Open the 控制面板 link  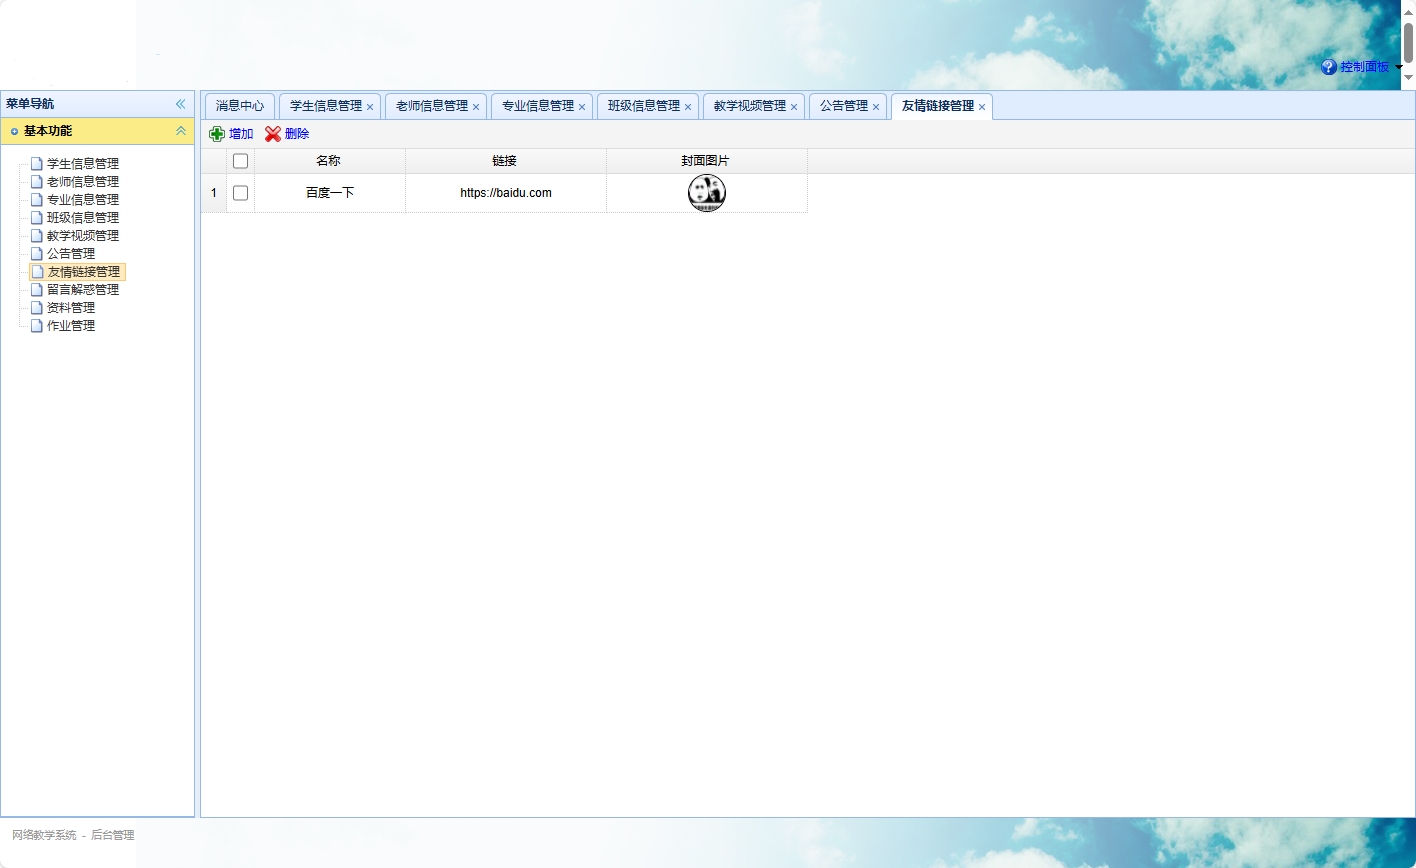pyautogui.click(x=1365, y=67)
